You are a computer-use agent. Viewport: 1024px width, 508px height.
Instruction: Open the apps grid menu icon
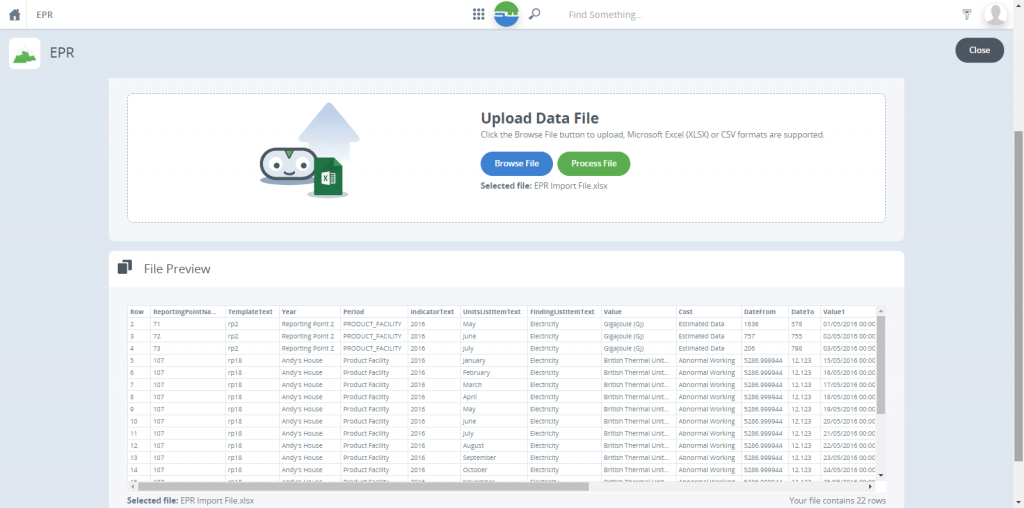tap(478, 14)
